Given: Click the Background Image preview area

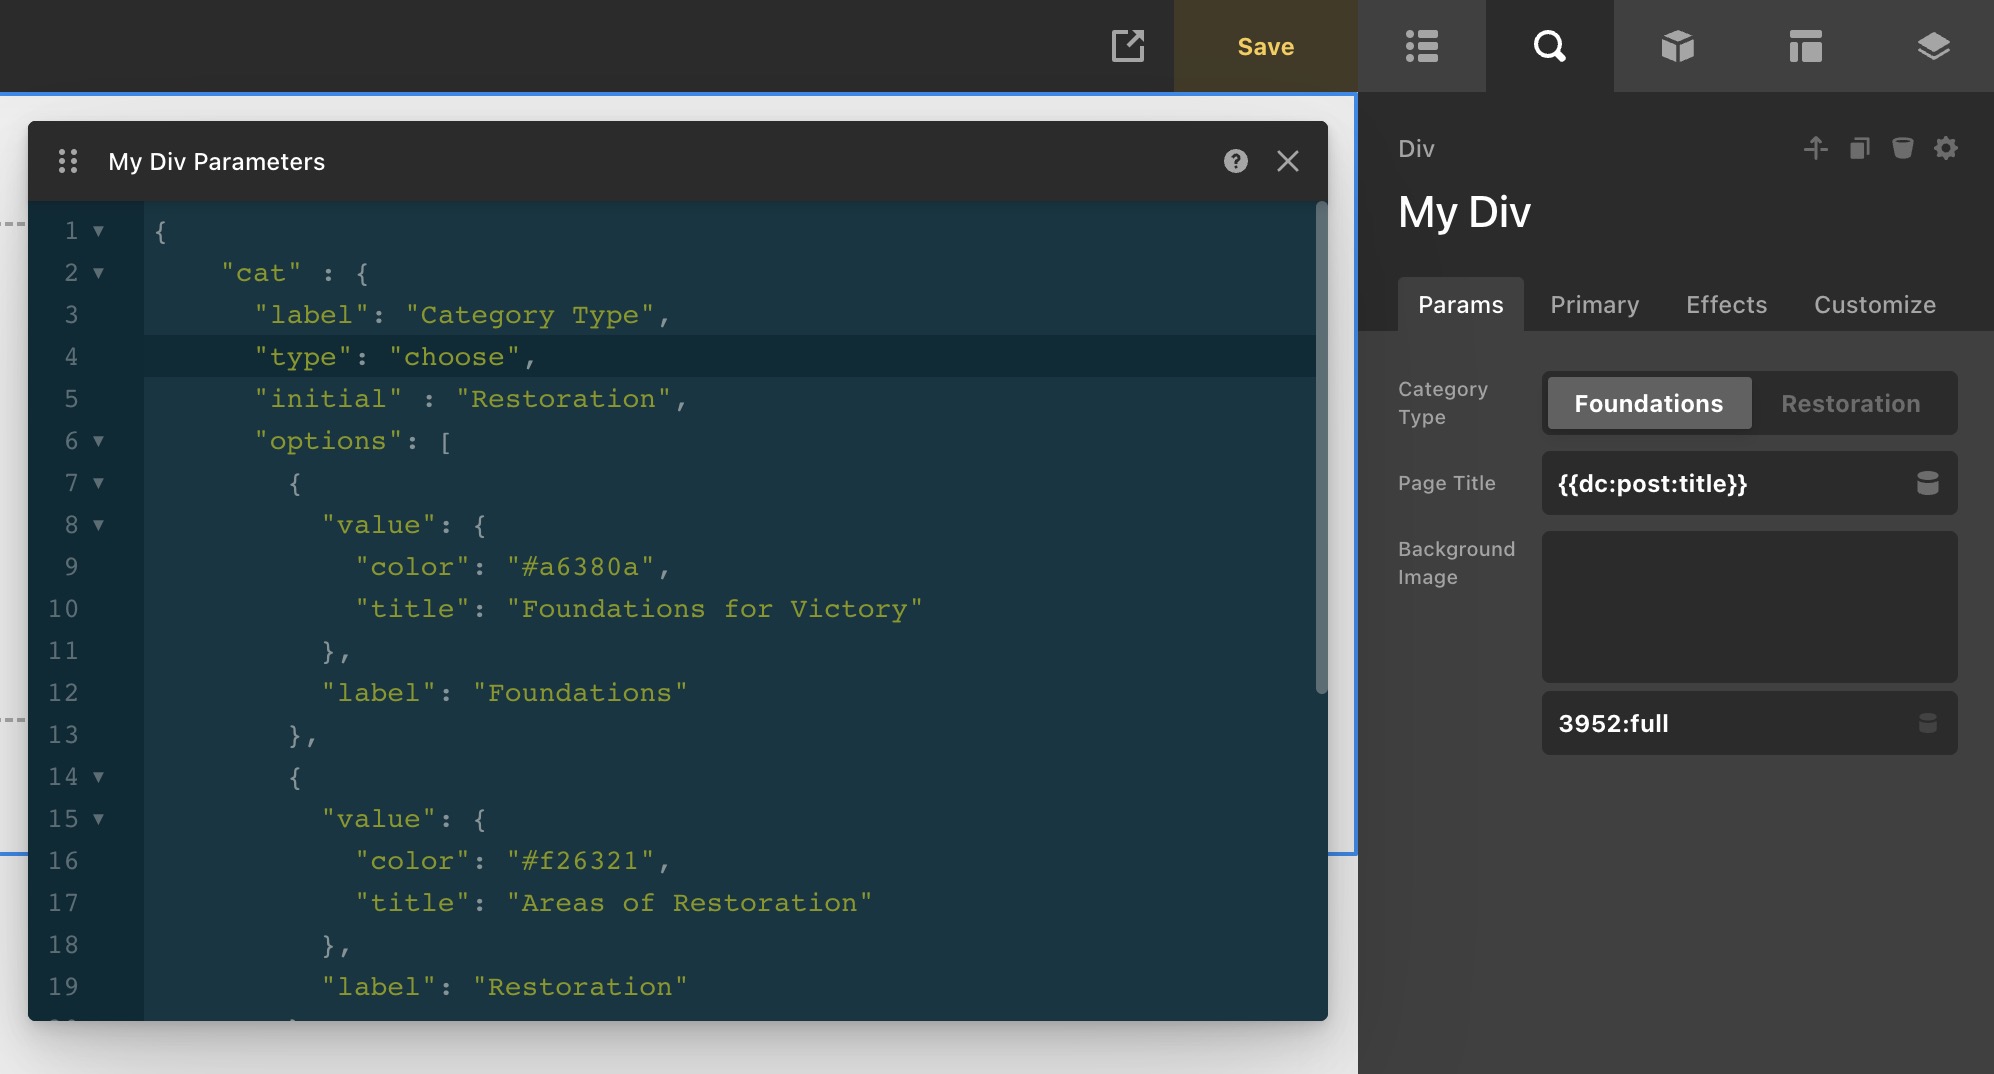Looking at the screenshot, I should [x=1748, y=607].
